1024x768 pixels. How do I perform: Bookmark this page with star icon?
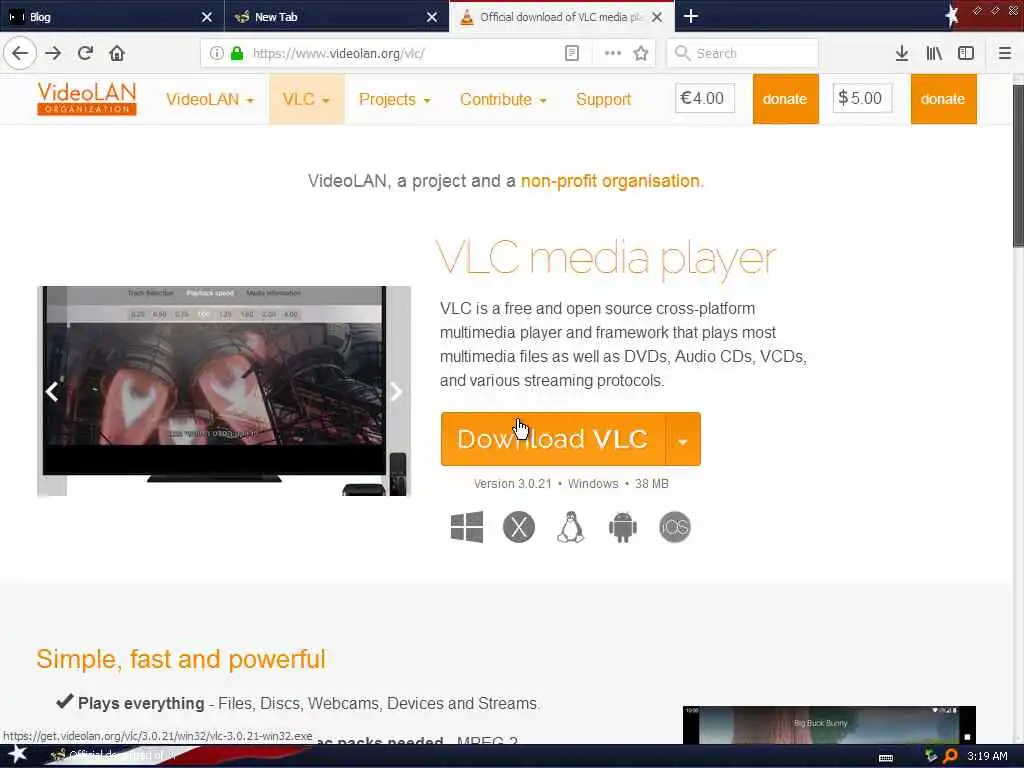click(641, 54)
